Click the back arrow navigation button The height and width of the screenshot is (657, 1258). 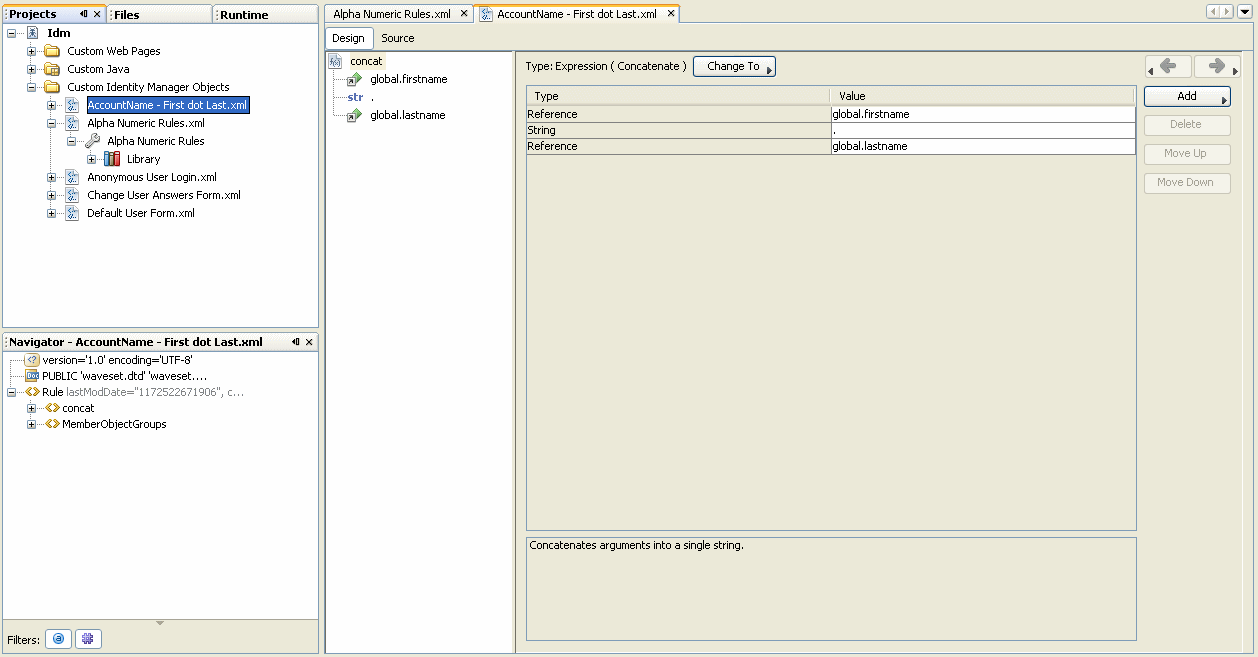pos(1168,67)
